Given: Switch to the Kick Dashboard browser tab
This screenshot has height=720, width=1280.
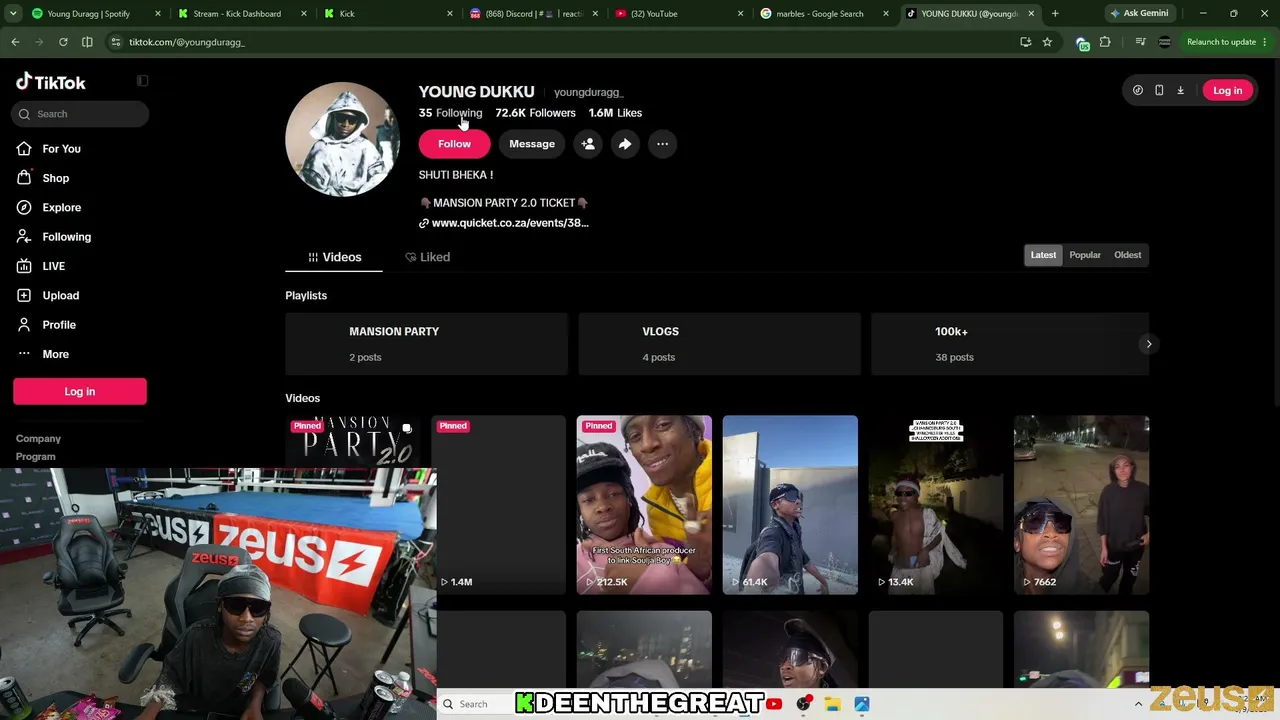Looking at the screenshot, I should click(x=240, y=14).
